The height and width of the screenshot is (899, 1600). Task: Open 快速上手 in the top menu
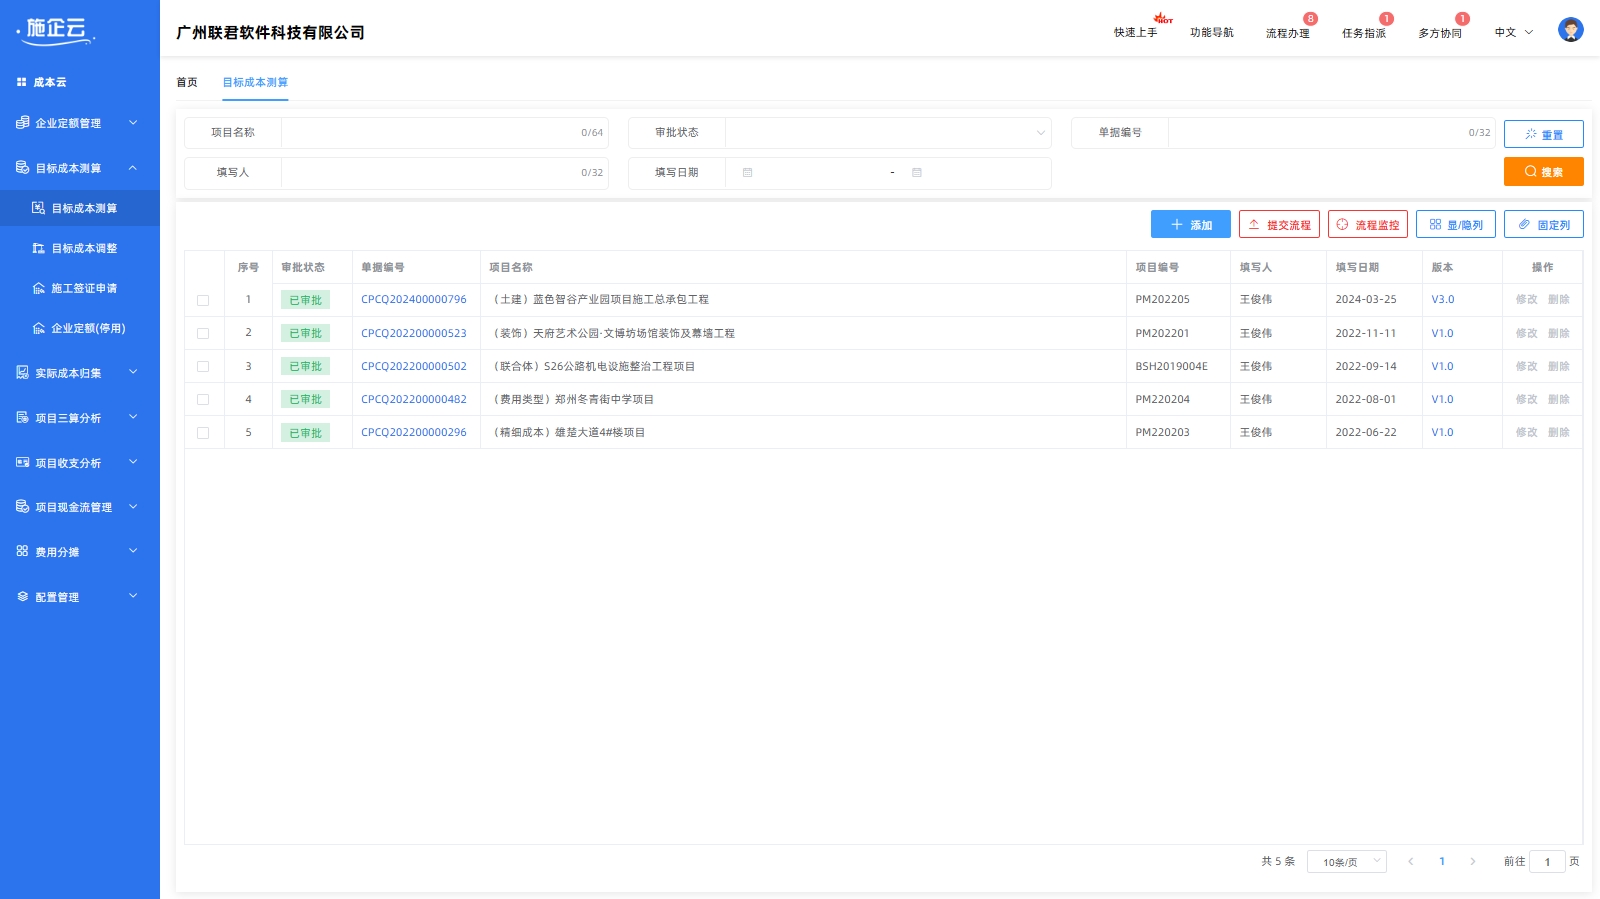pos(1135,33)
